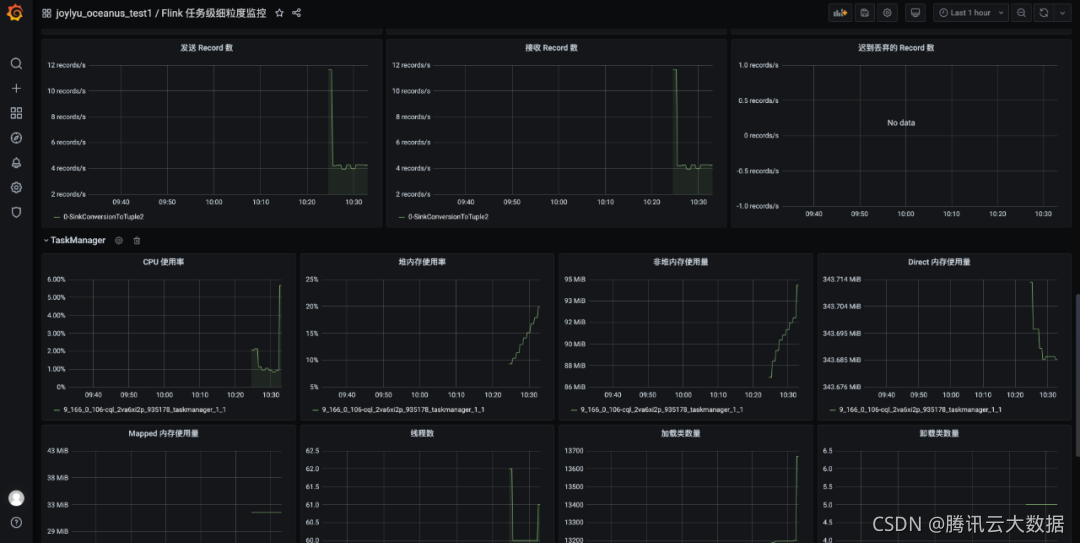Open dashboard settings gear in top bar
The width and height of the screenshot is (1080, 543).
click(x=887, y=12)
